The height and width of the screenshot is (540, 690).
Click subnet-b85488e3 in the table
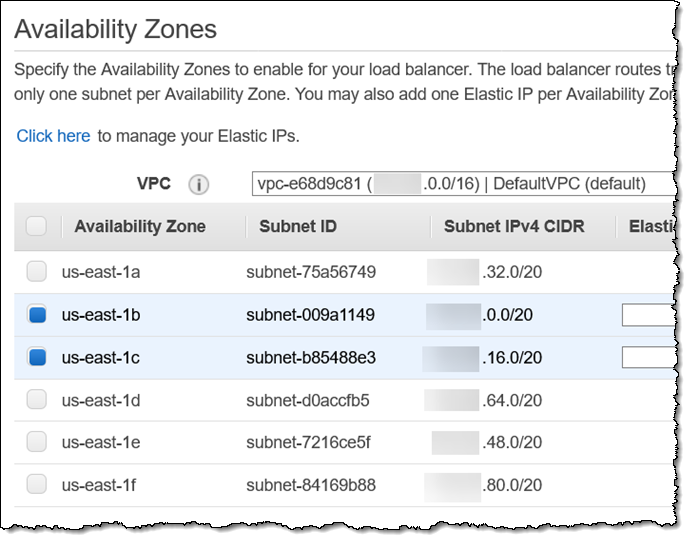310,357
